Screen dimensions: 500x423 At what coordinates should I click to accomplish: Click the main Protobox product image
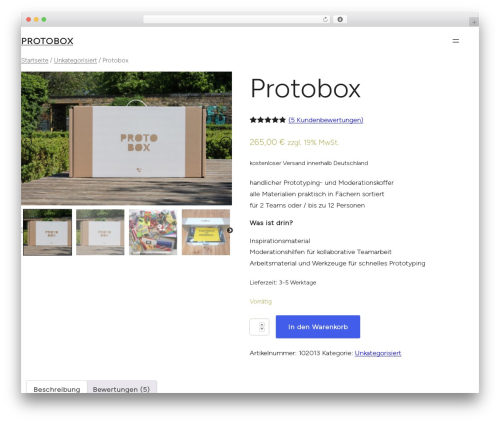tap(126, 138)
